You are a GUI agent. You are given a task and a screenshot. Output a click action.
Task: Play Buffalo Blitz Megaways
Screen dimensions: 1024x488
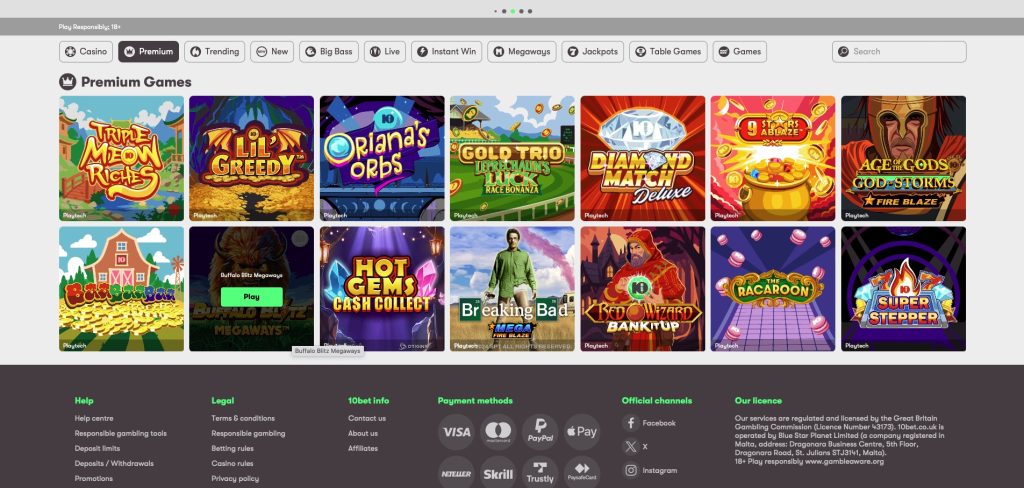point(251,297)
